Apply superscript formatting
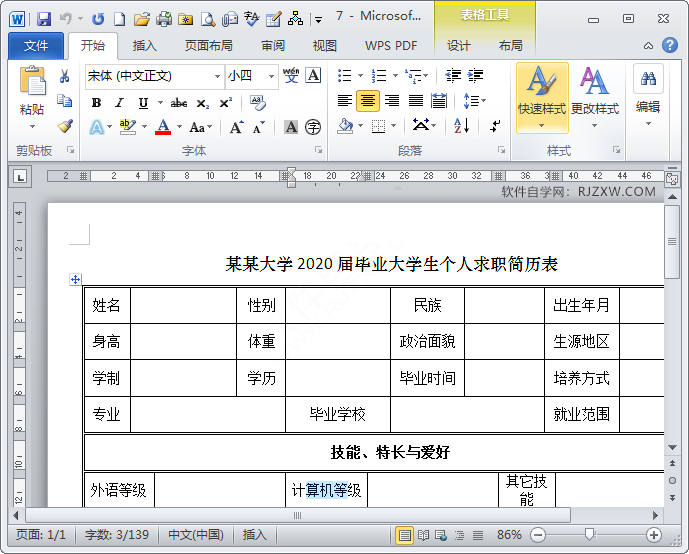Viewport: 689px width, 554px height. [225, 103]
